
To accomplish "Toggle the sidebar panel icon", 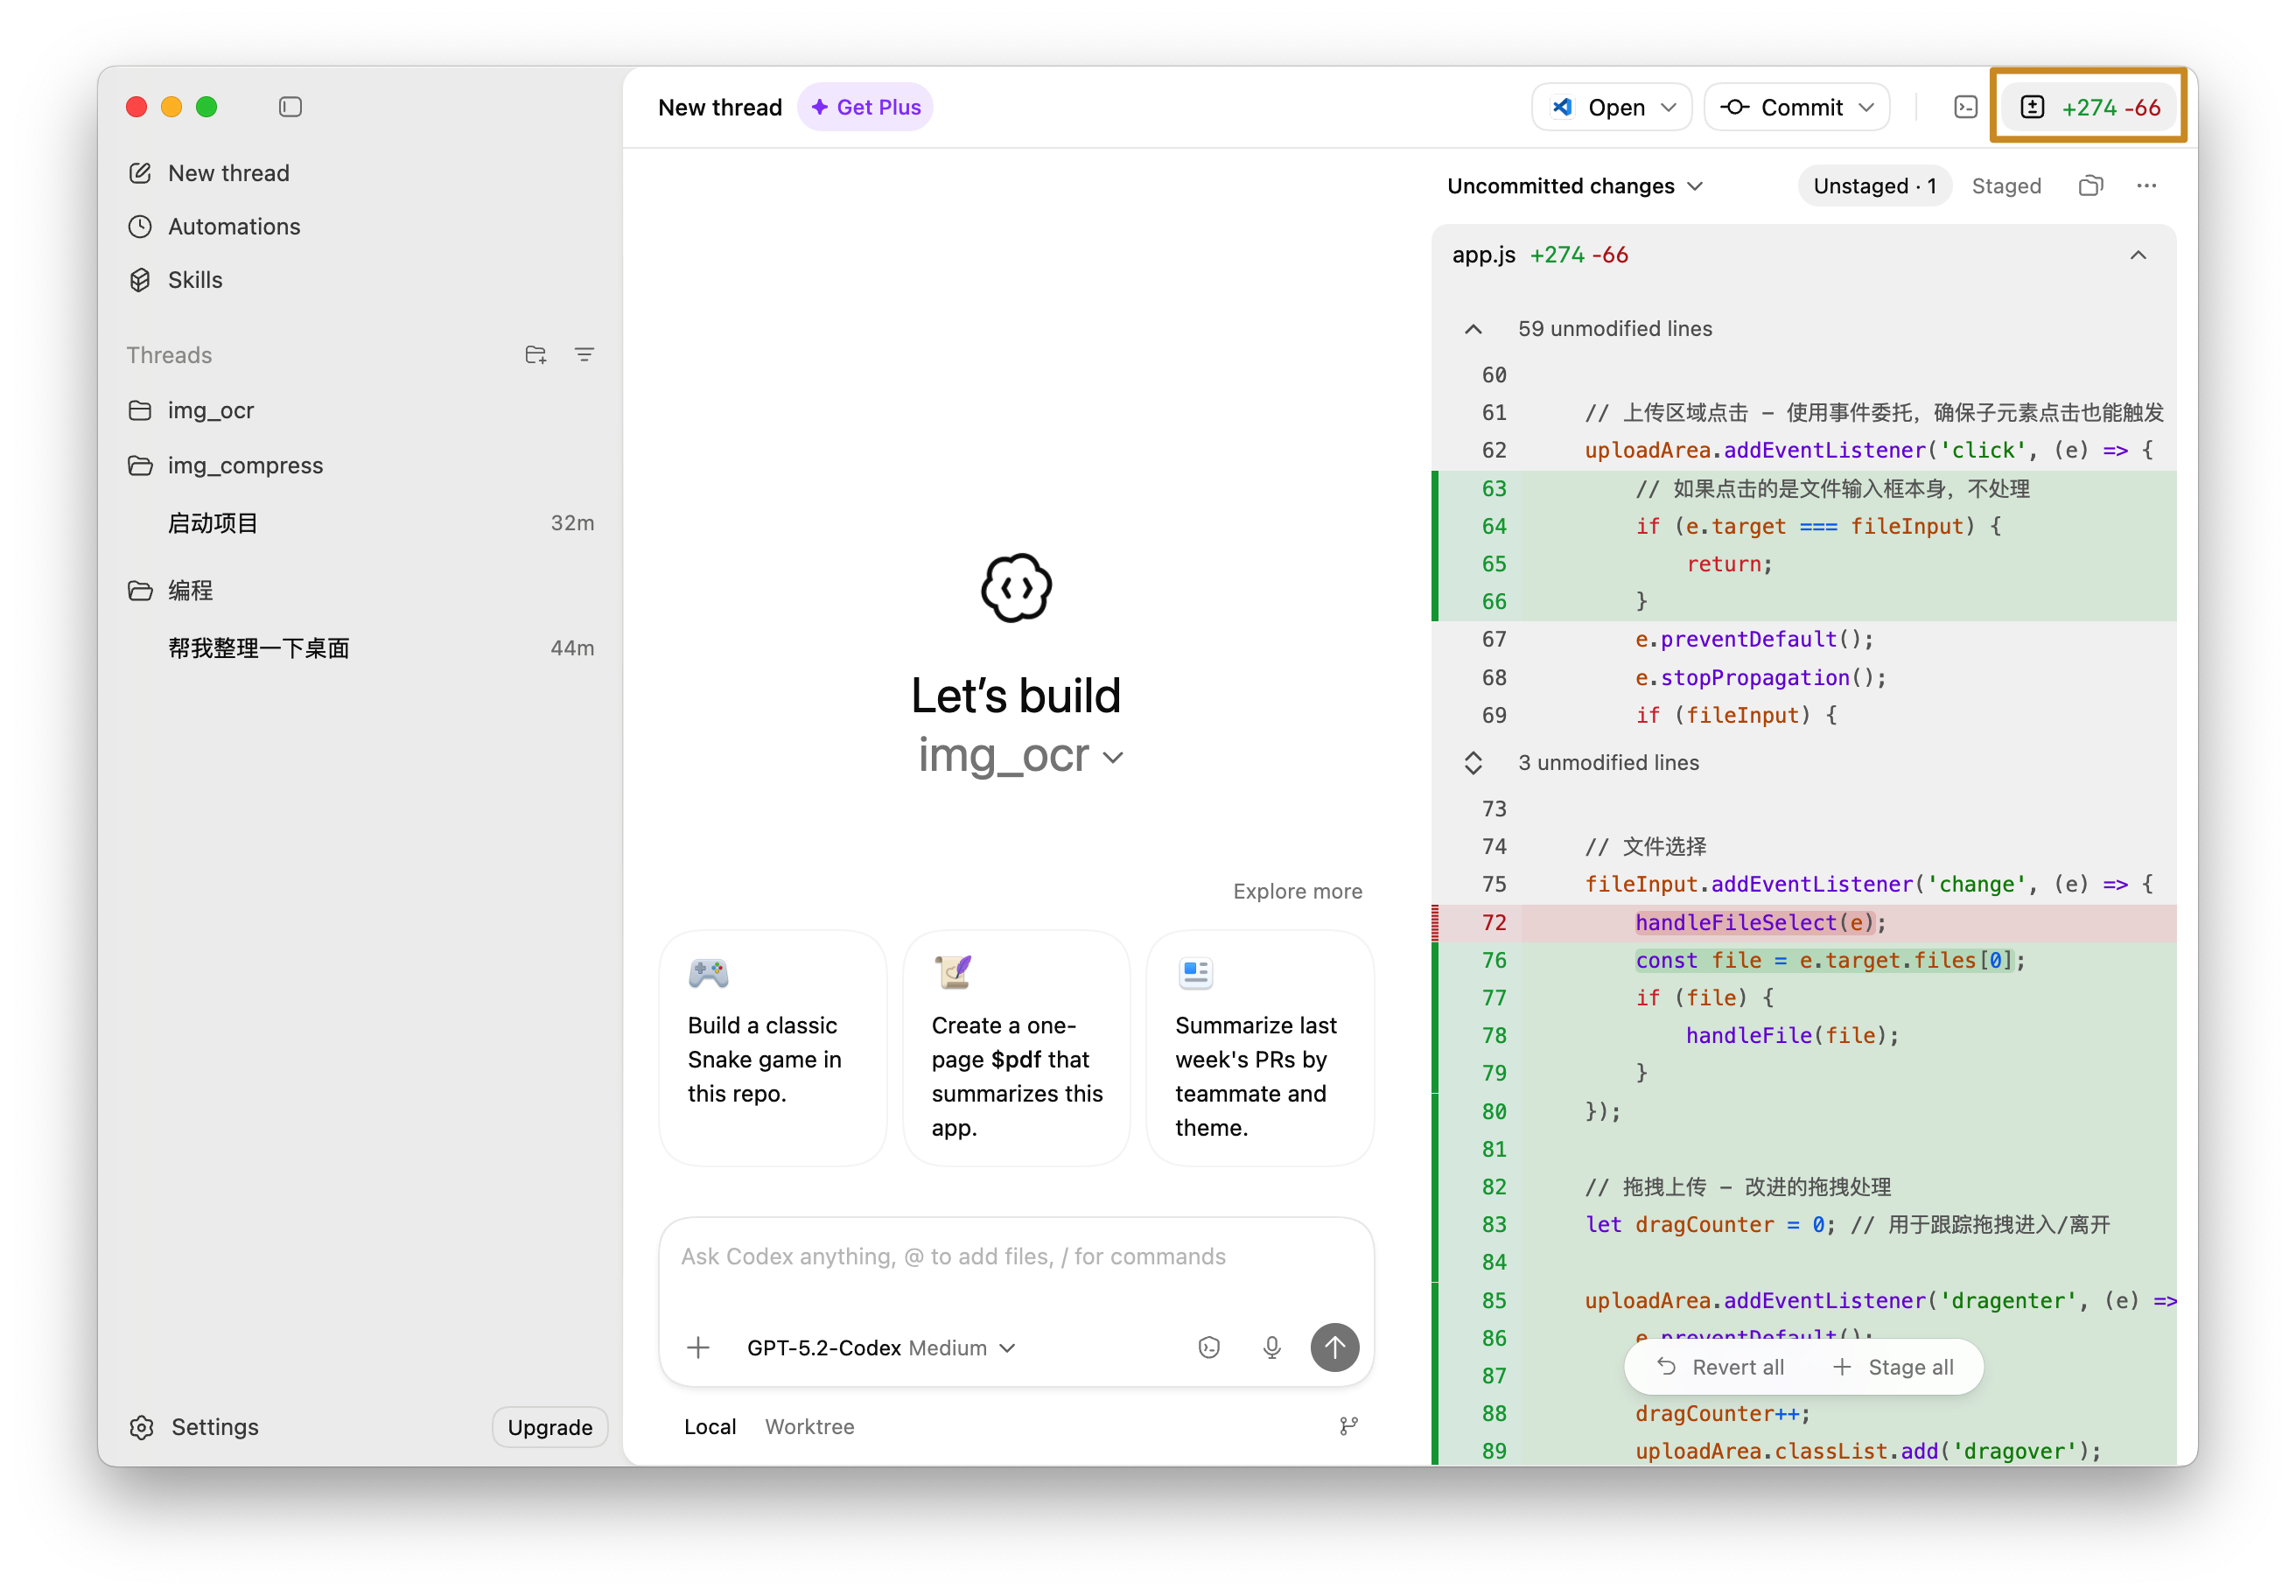I will [x=290, y=107].
